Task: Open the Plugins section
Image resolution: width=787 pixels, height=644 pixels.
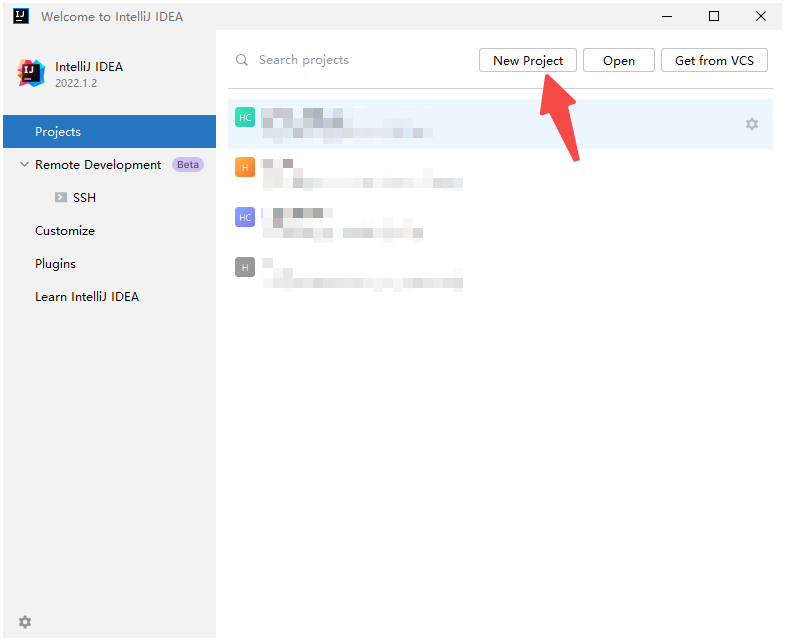Action: click(x=55, y=264)
